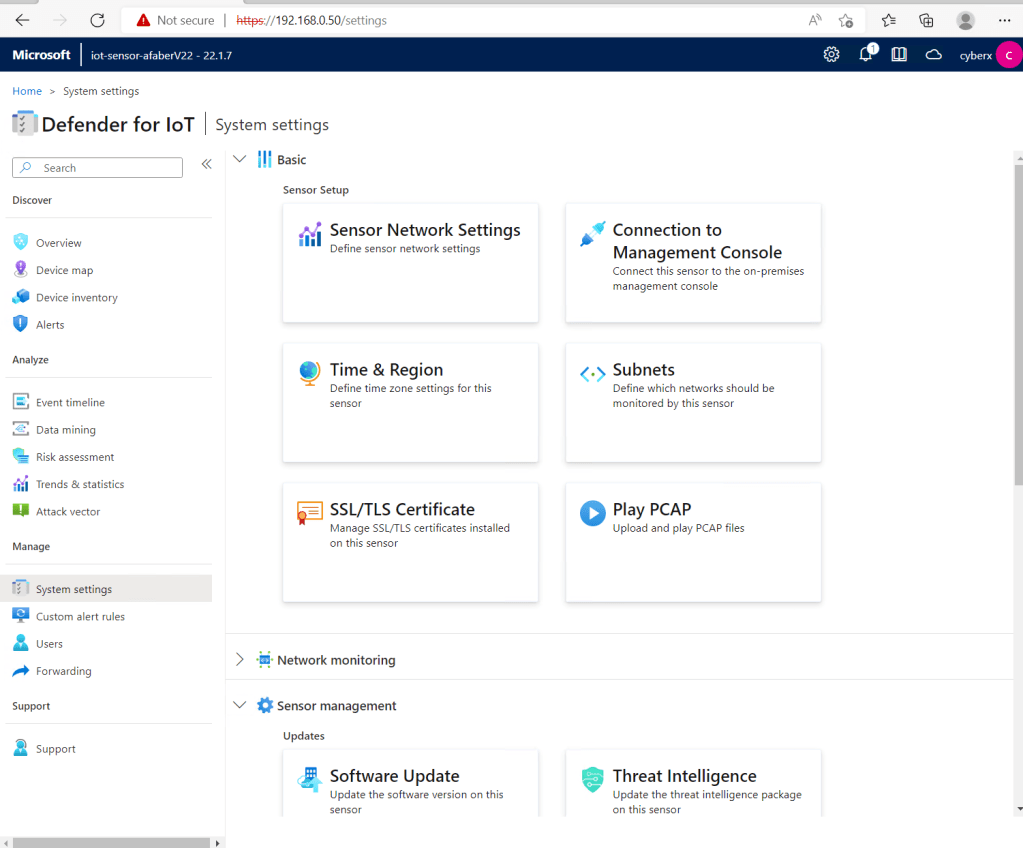The width and height of the screenshot is (1023, 848).
Task: Click browser refresh button
Action: tap(97, 20)
